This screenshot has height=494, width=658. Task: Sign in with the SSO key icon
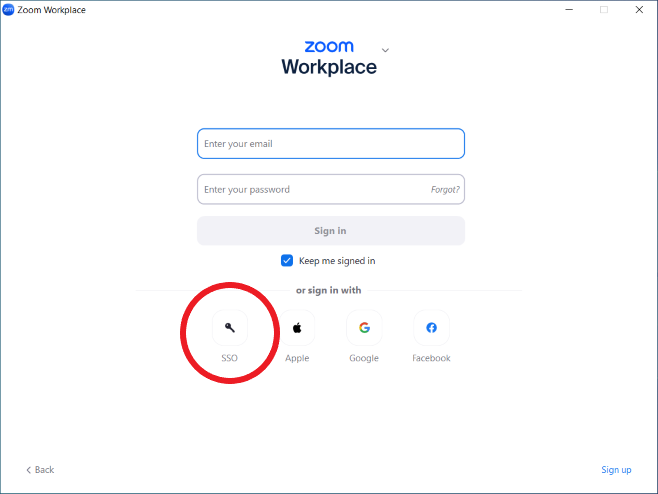tap(230, 327)
